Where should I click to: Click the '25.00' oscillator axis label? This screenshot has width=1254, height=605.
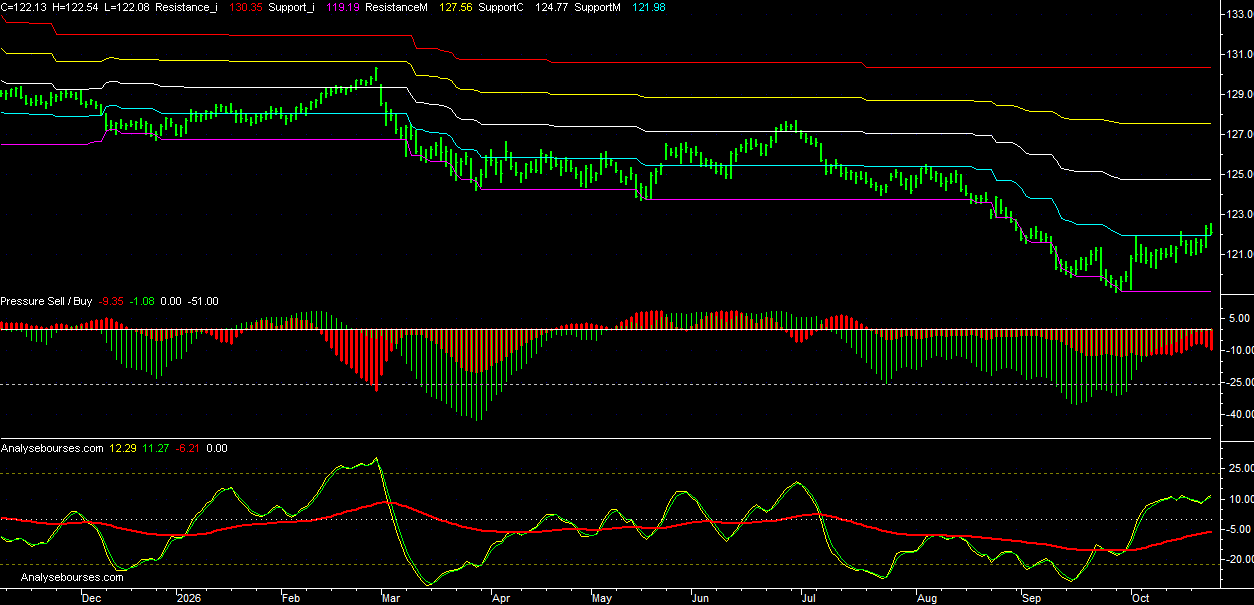1240,468
